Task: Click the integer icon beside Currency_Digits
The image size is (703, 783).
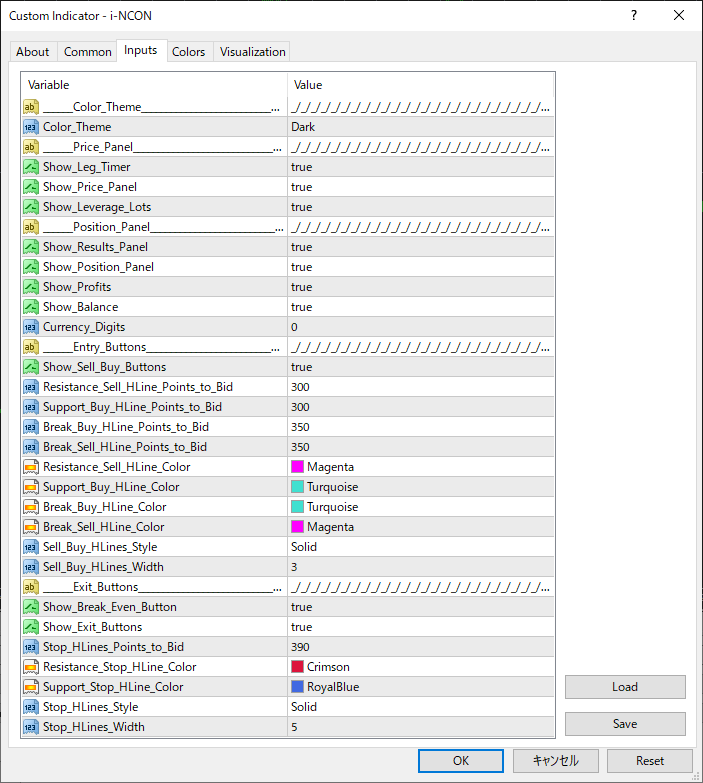Action: pyautogui.click(x=30, y=327)
